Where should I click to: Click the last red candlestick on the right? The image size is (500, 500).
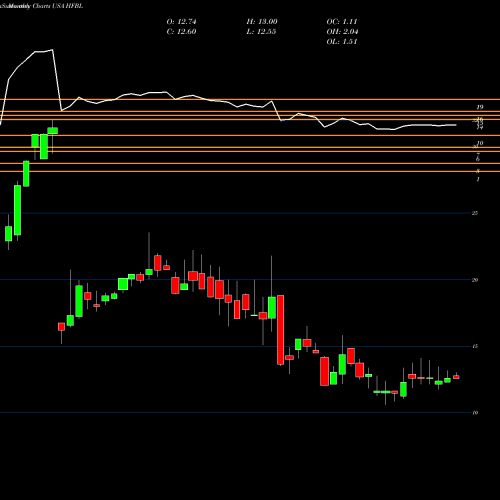(x=456, y=377)
